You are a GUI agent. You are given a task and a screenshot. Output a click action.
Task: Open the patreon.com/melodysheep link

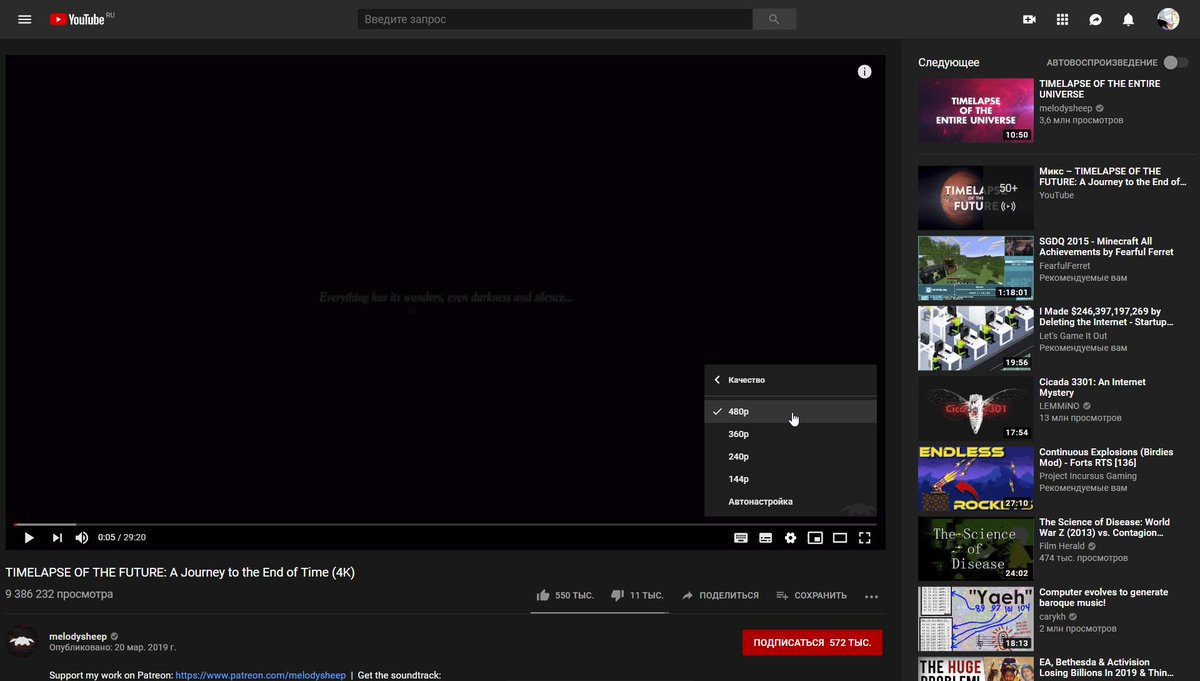click(x=260, y=676)
